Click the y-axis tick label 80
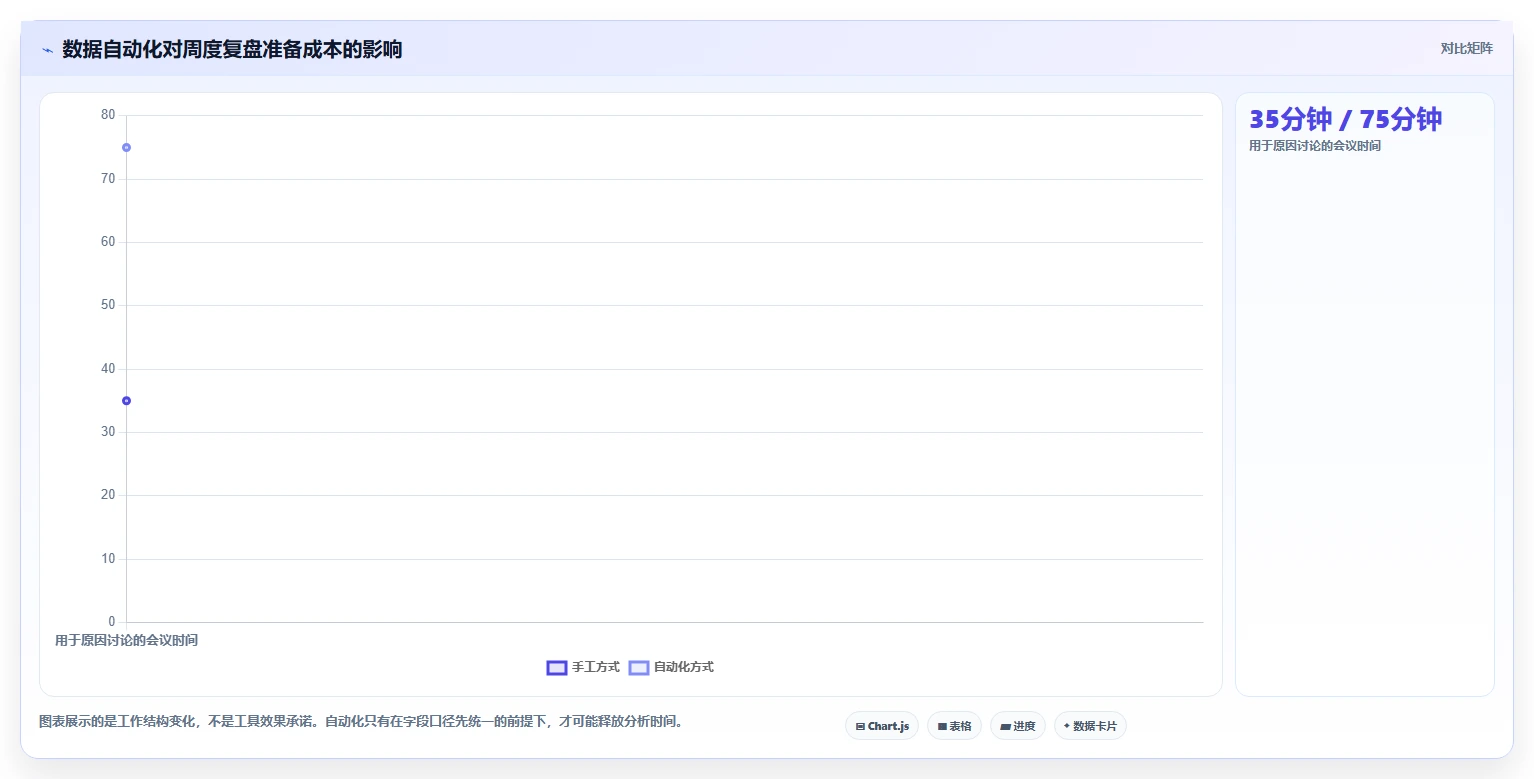 (108, 115)
